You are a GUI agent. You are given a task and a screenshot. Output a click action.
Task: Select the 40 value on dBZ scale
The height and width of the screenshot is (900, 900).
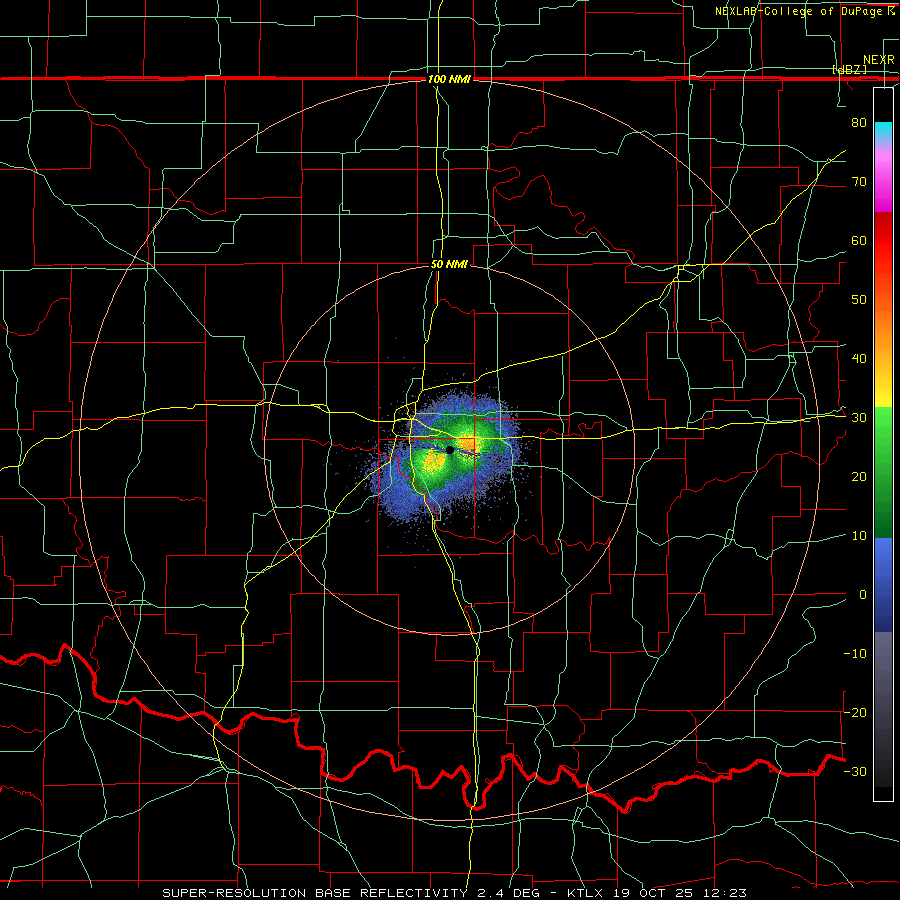point(859,359)
